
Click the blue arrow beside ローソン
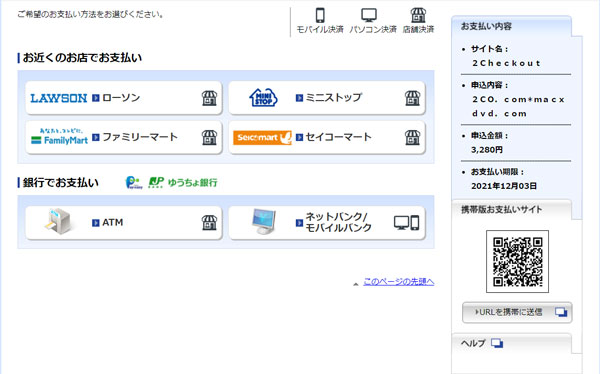[96, 98]
